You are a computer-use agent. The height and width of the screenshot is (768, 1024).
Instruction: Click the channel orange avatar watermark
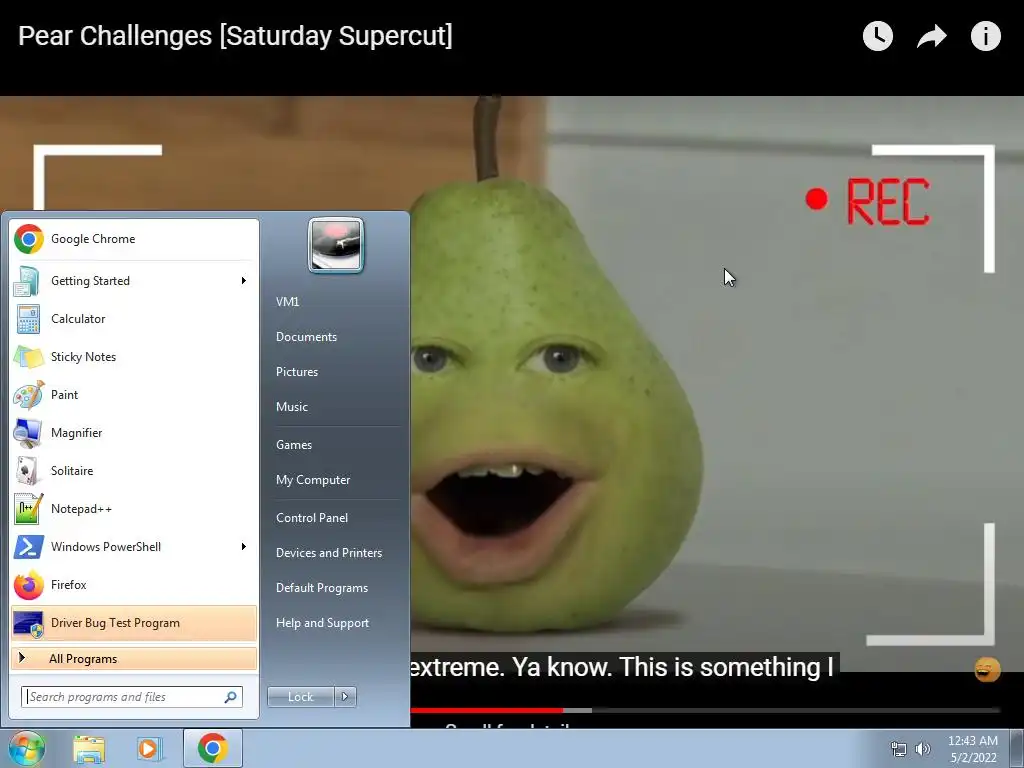(987, 669)
